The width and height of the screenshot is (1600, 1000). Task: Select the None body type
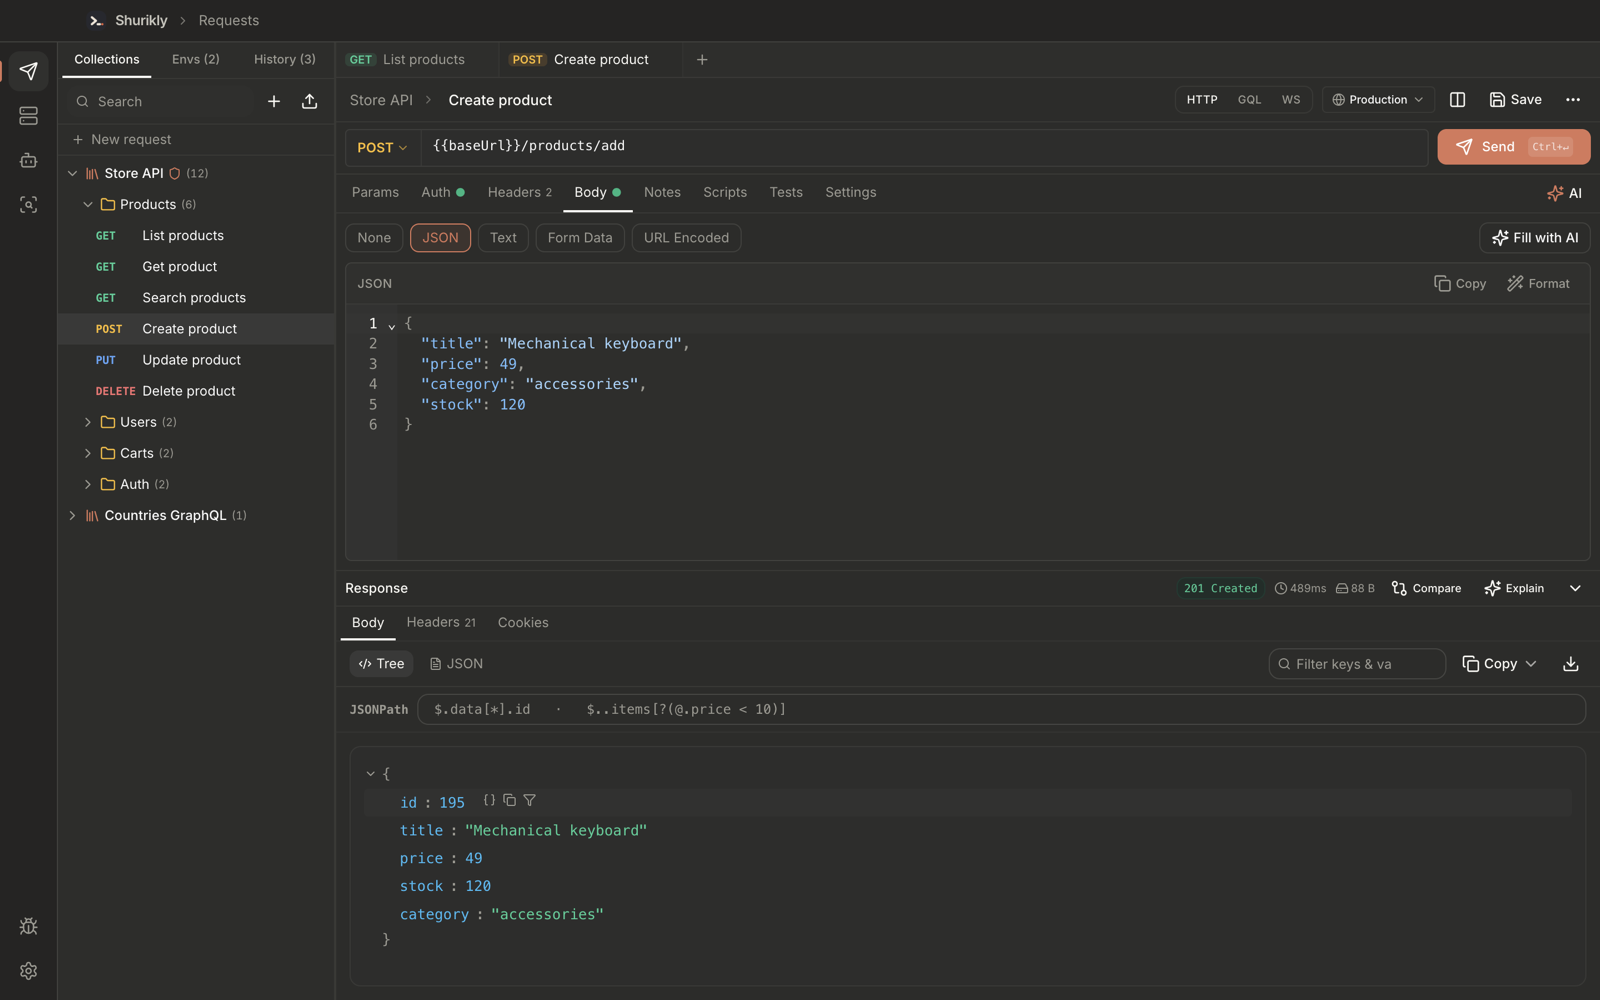coord(374,238)
